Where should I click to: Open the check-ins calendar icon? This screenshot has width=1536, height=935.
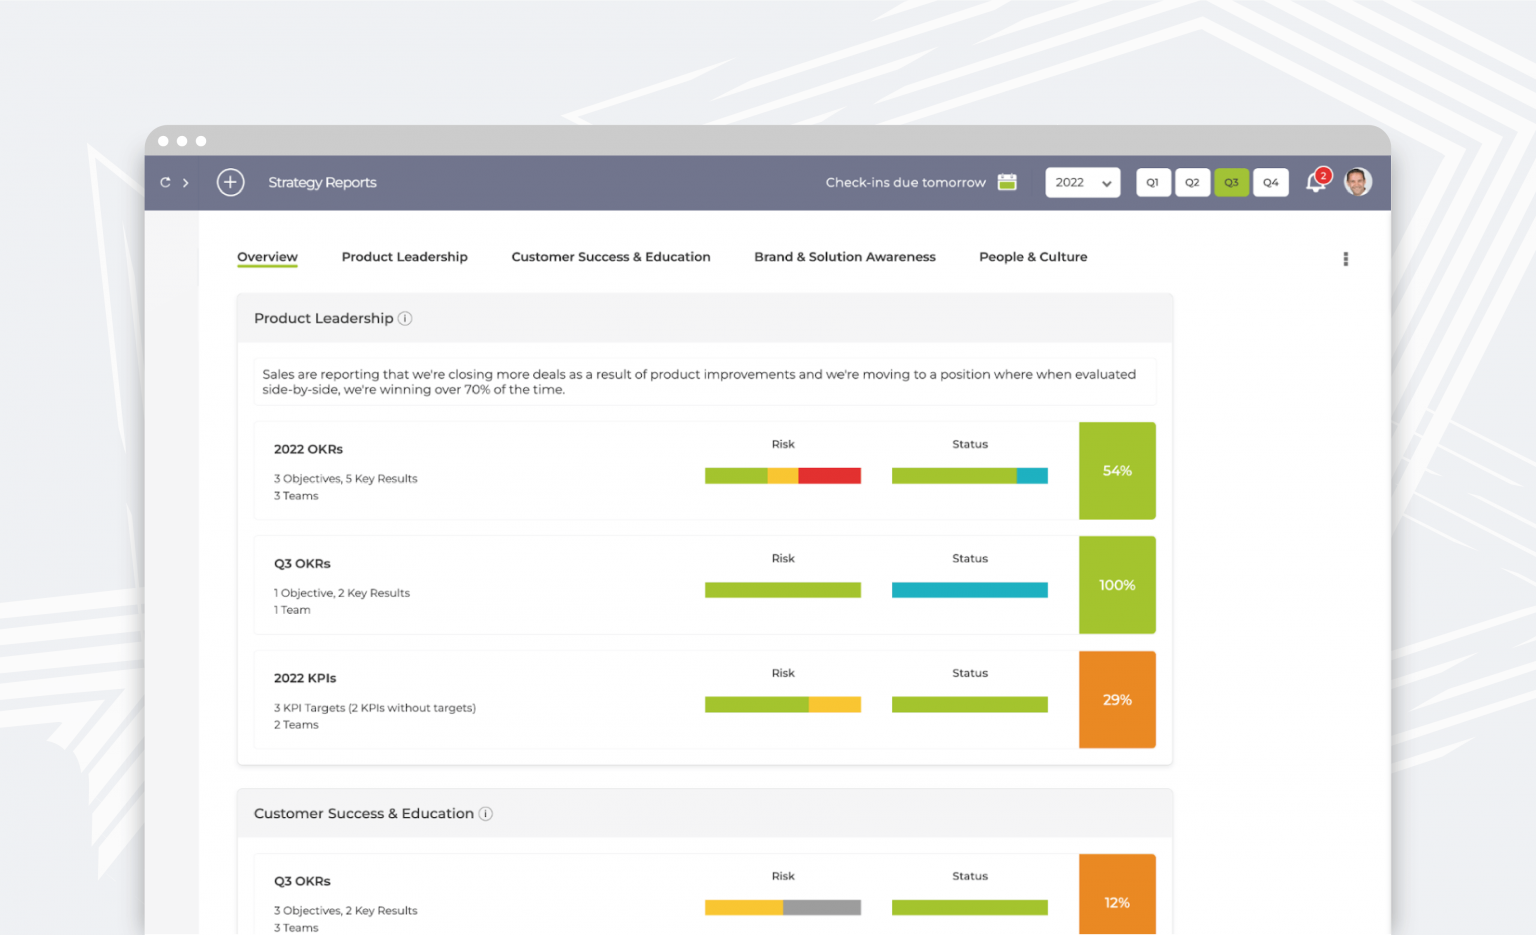click(1007, 182)
